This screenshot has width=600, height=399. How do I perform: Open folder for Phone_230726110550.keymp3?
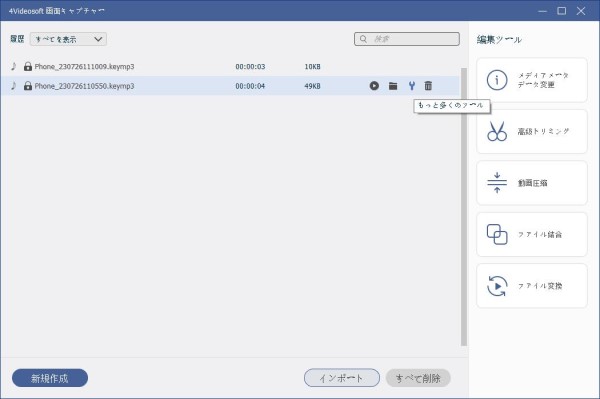pos(393,86)
